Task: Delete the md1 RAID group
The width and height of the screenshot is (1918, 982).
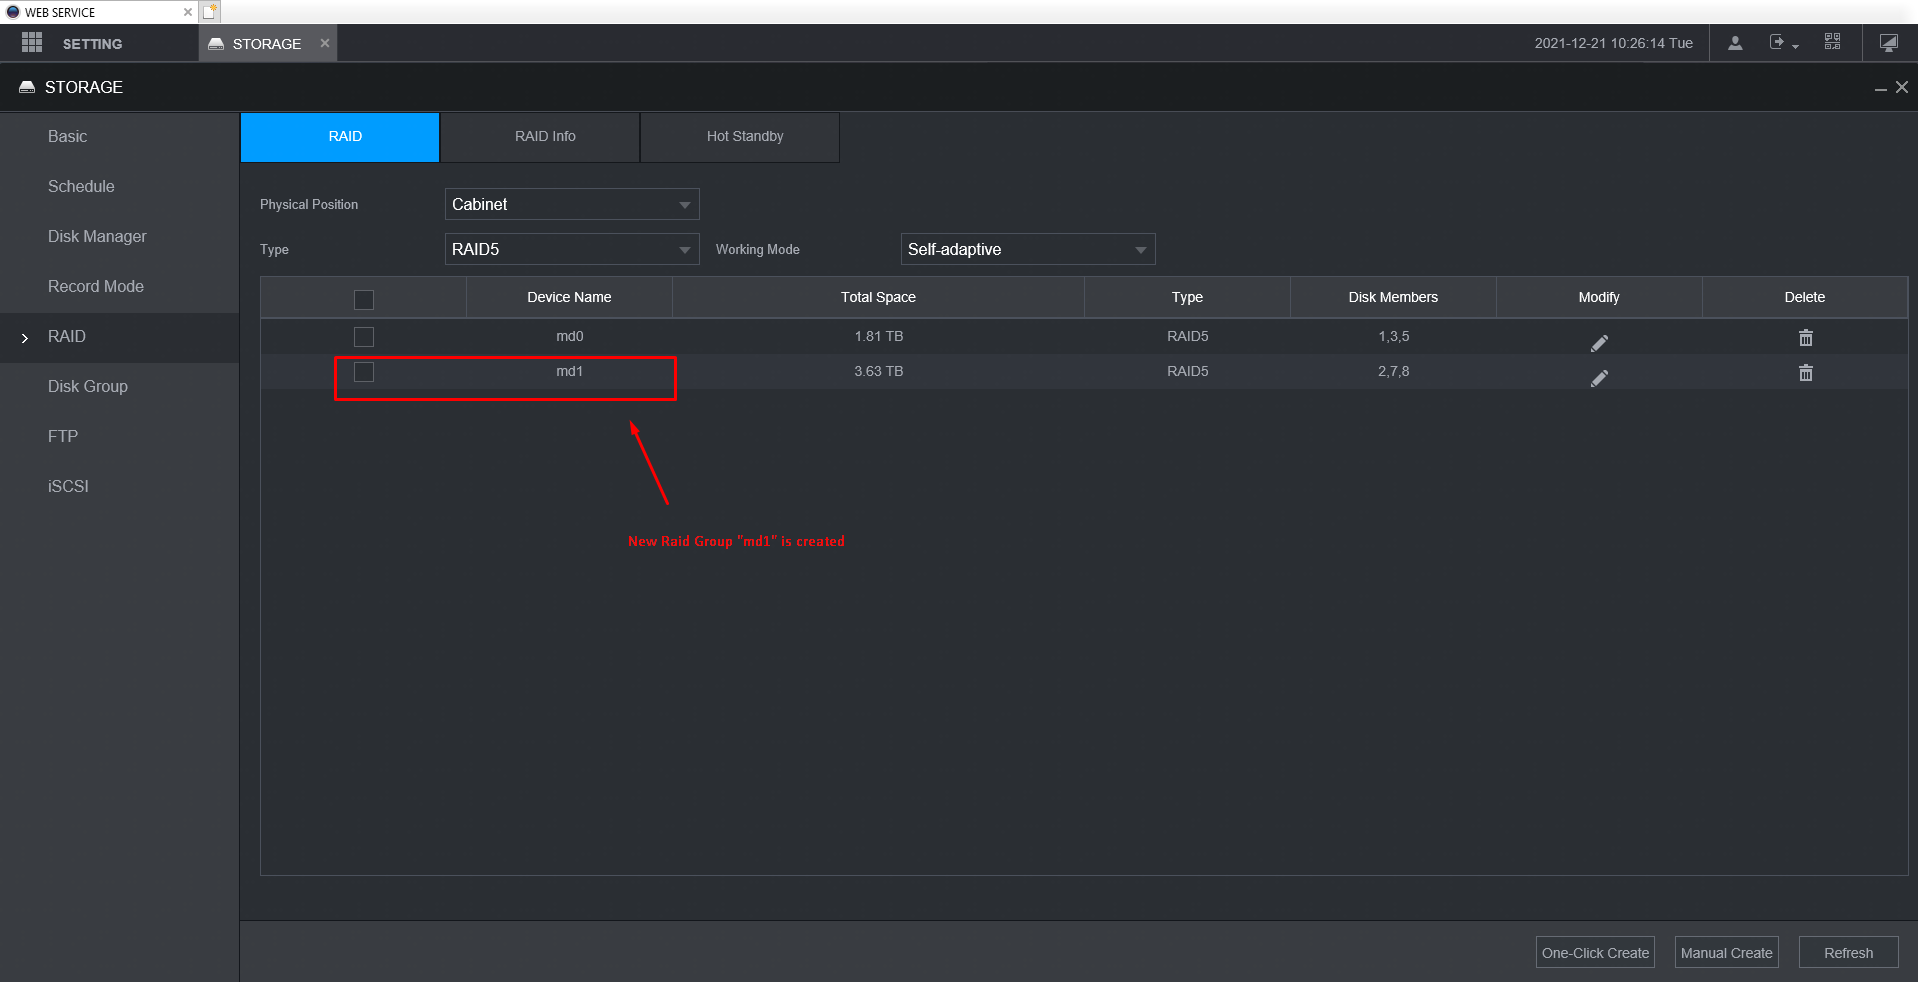Action: click(1805, 373)
